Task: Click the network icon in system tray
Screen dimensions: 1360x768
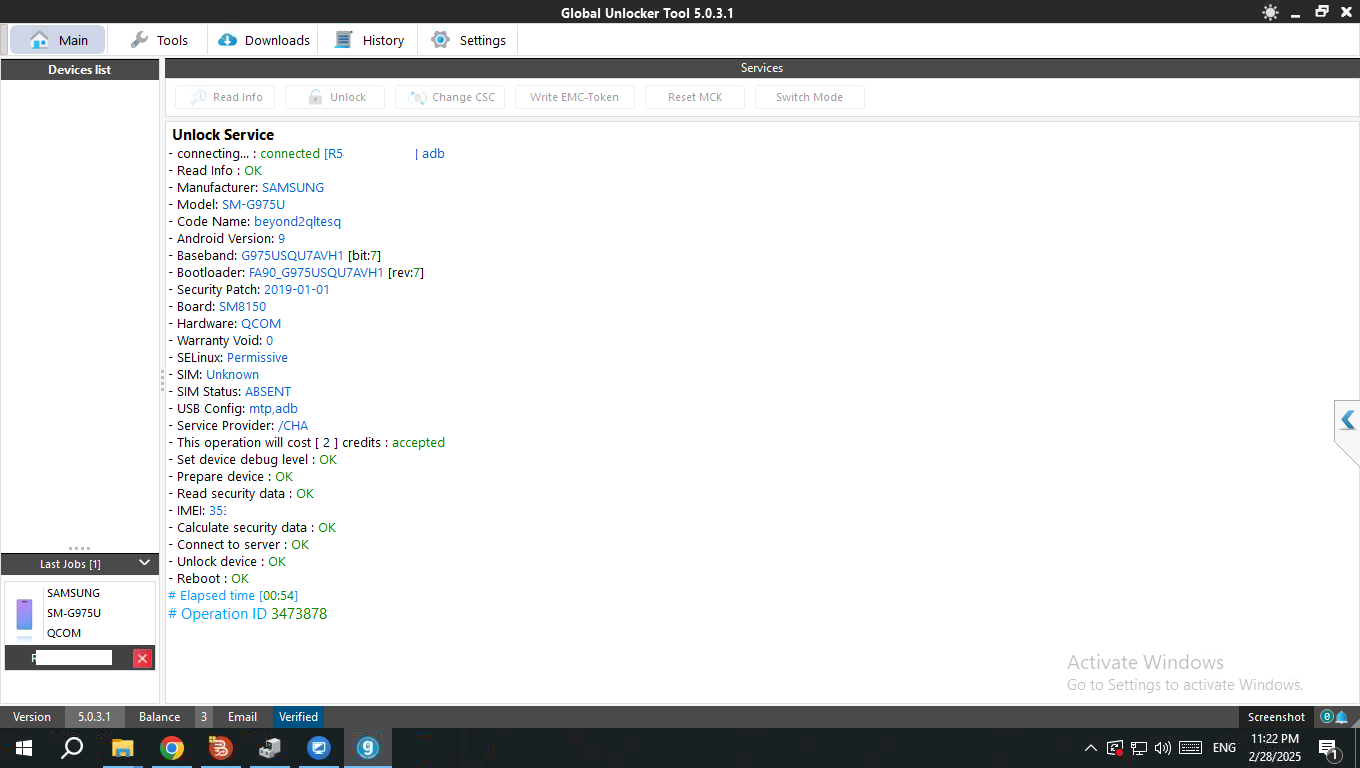Action: (x=1139, y=748)
